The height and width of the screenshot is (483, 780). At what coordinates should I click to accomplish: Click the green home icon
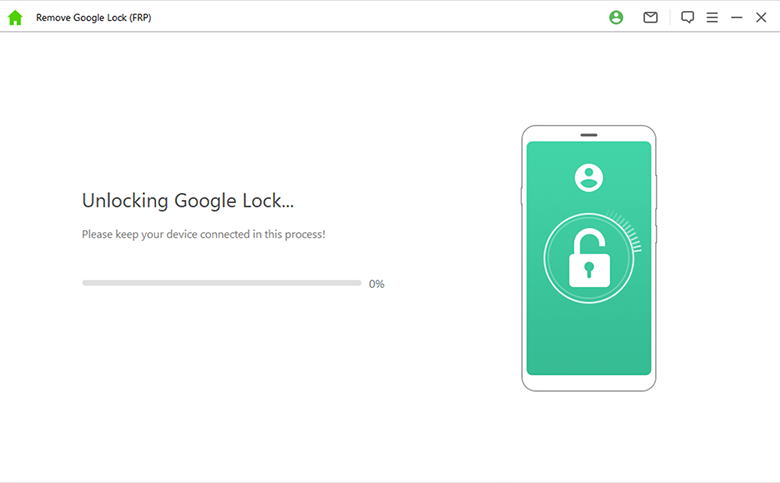[x=15, y=18]
